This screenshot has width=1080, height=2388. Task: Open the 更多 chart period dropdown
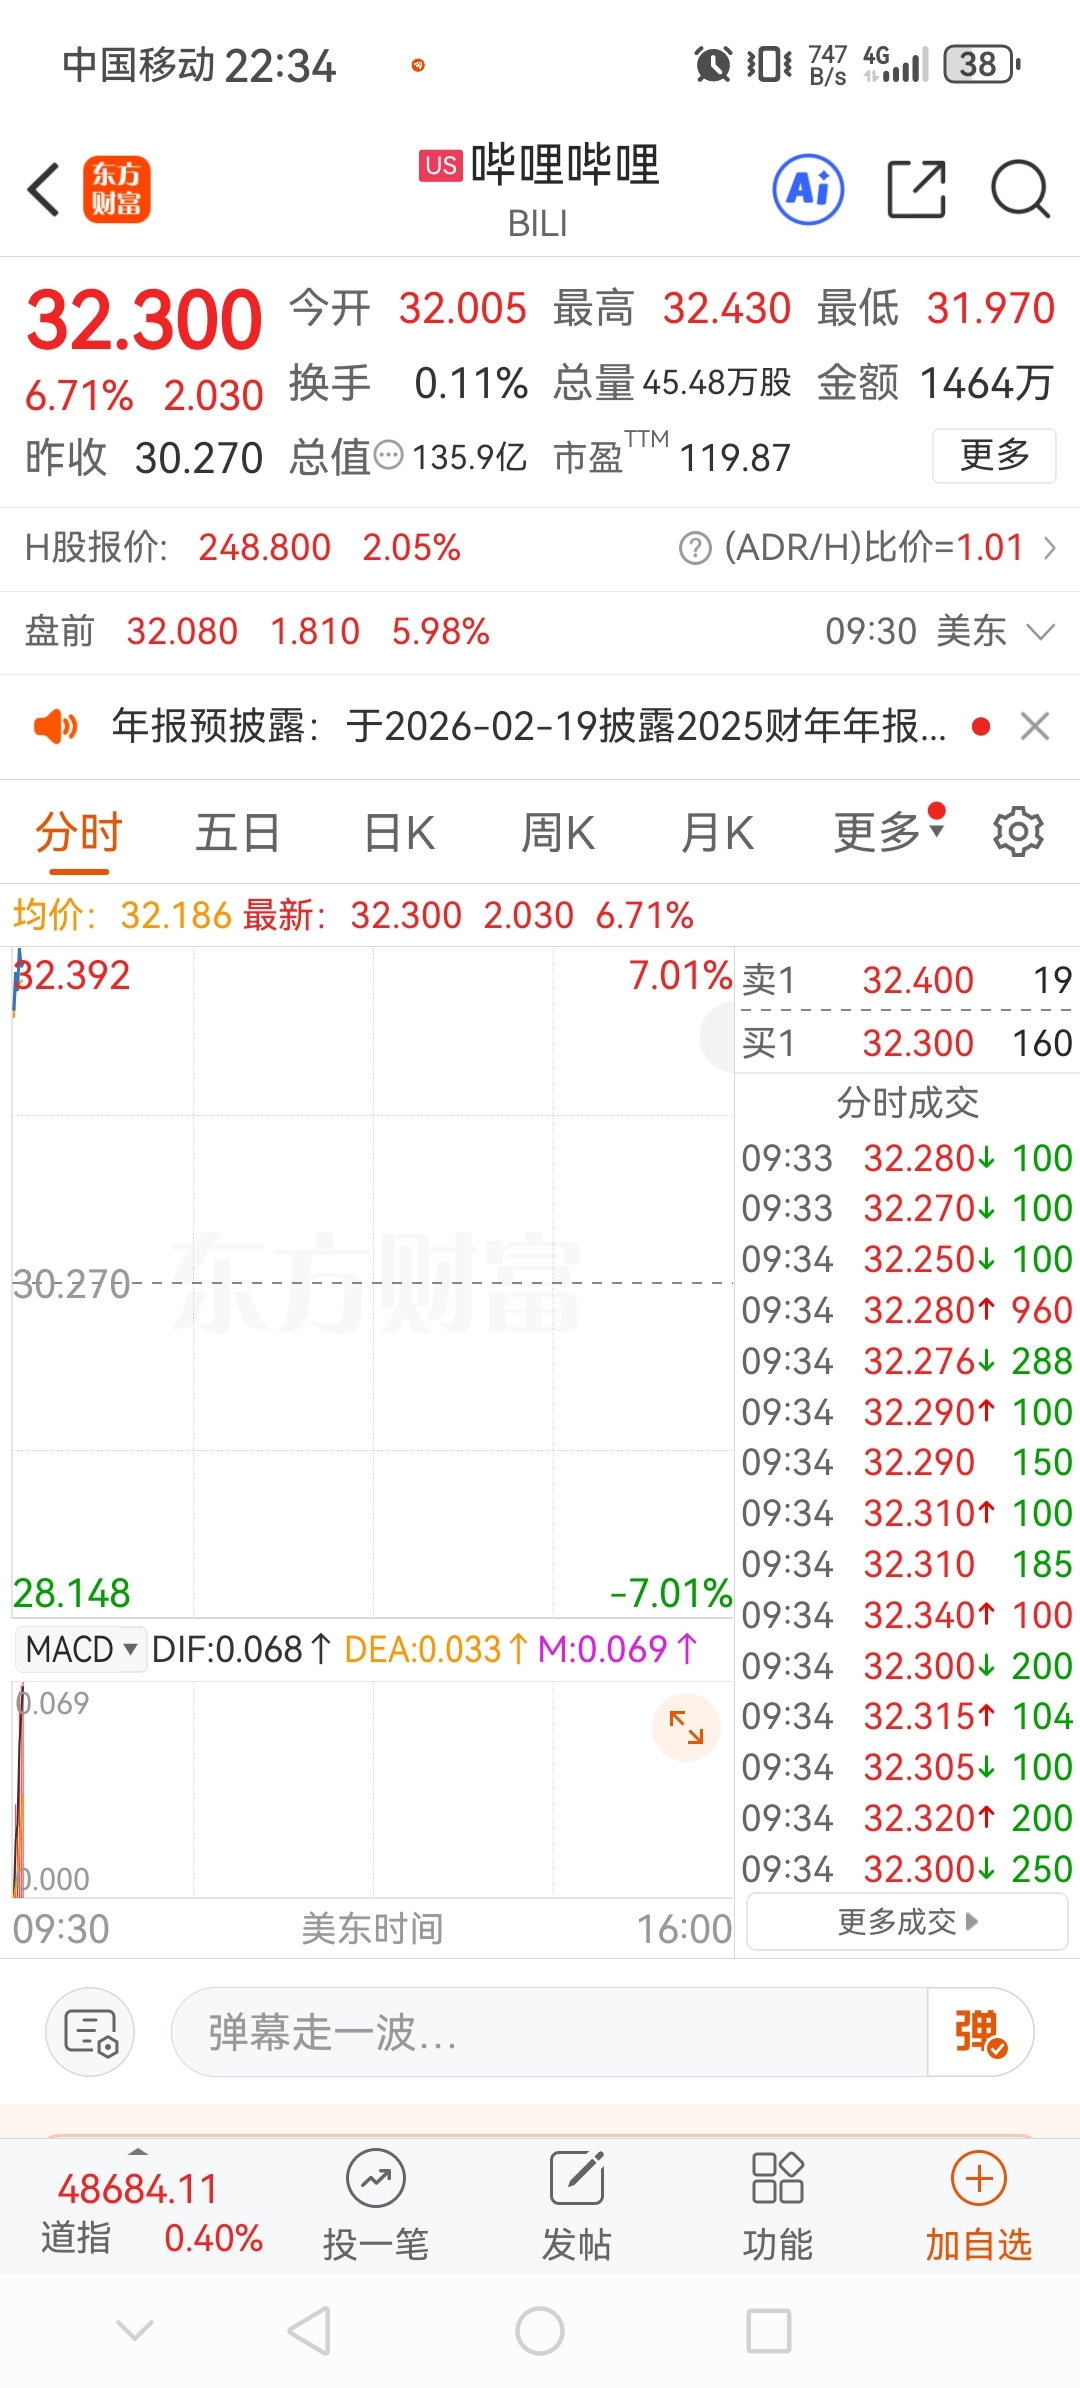[888, 830]
